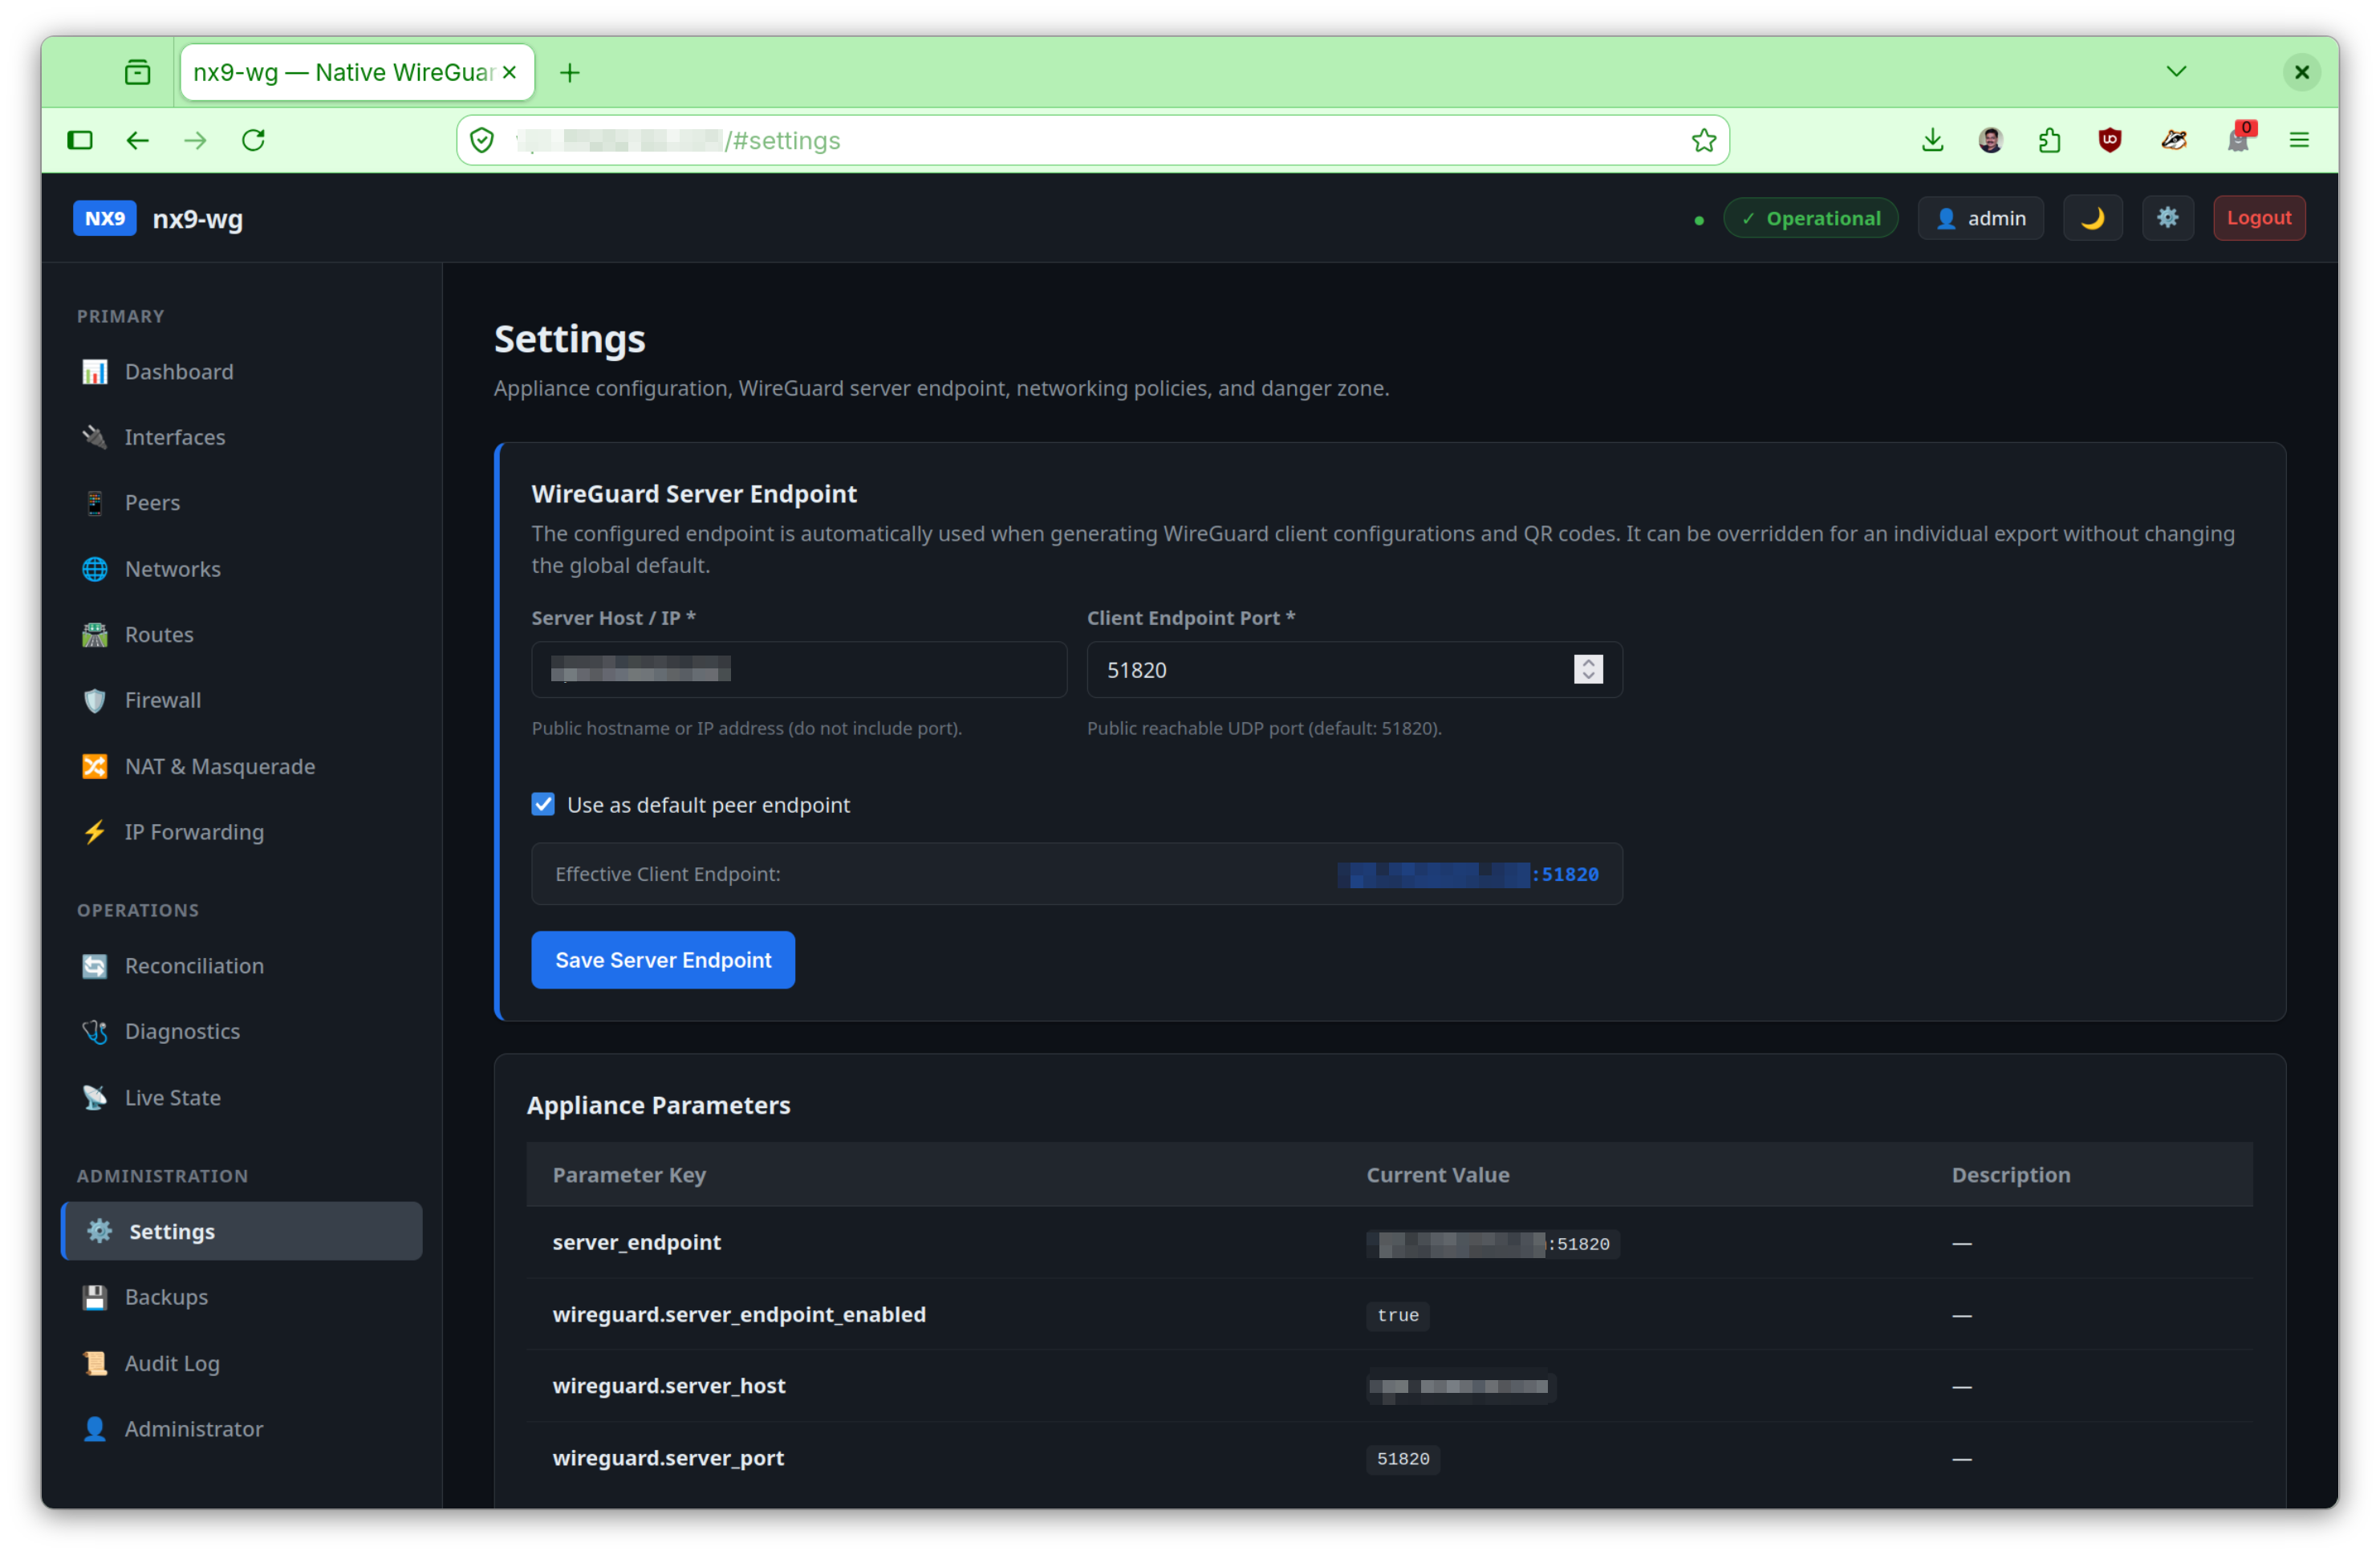The image size is (2380, 1555).
Task: Open a new browser tab
Action: pos(570,72)
